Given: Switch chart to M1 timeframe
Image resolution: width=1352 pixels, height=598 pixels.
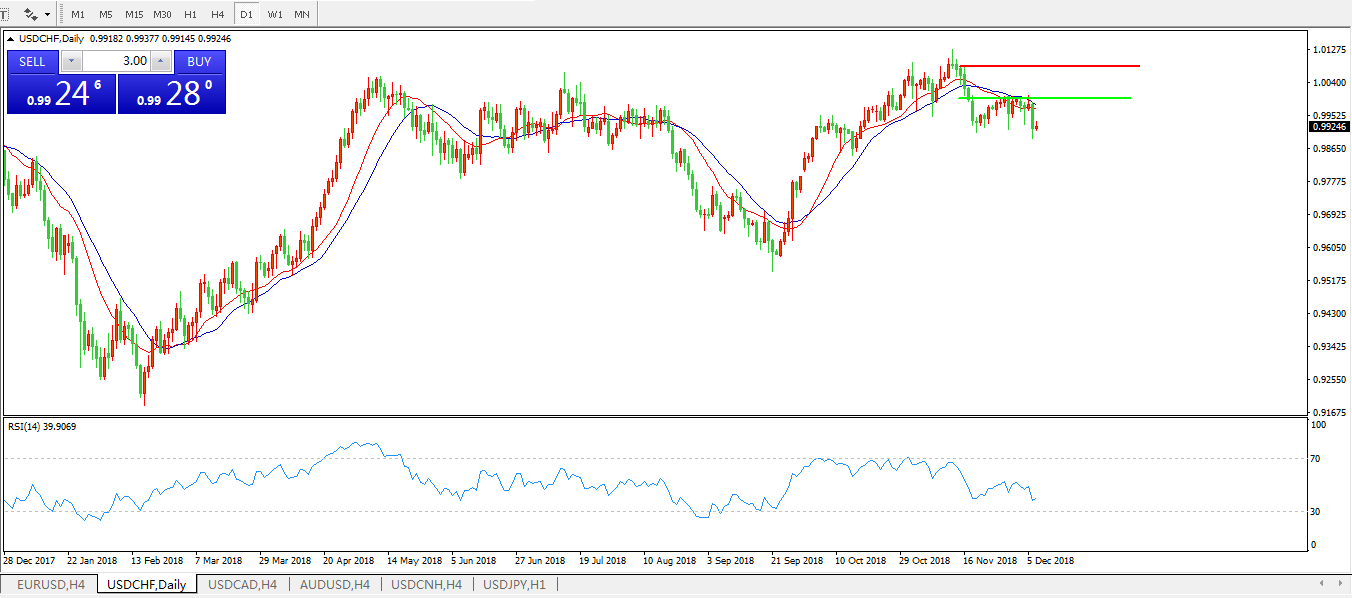Looking at the screenshot, I should click(x=78, y=15).
